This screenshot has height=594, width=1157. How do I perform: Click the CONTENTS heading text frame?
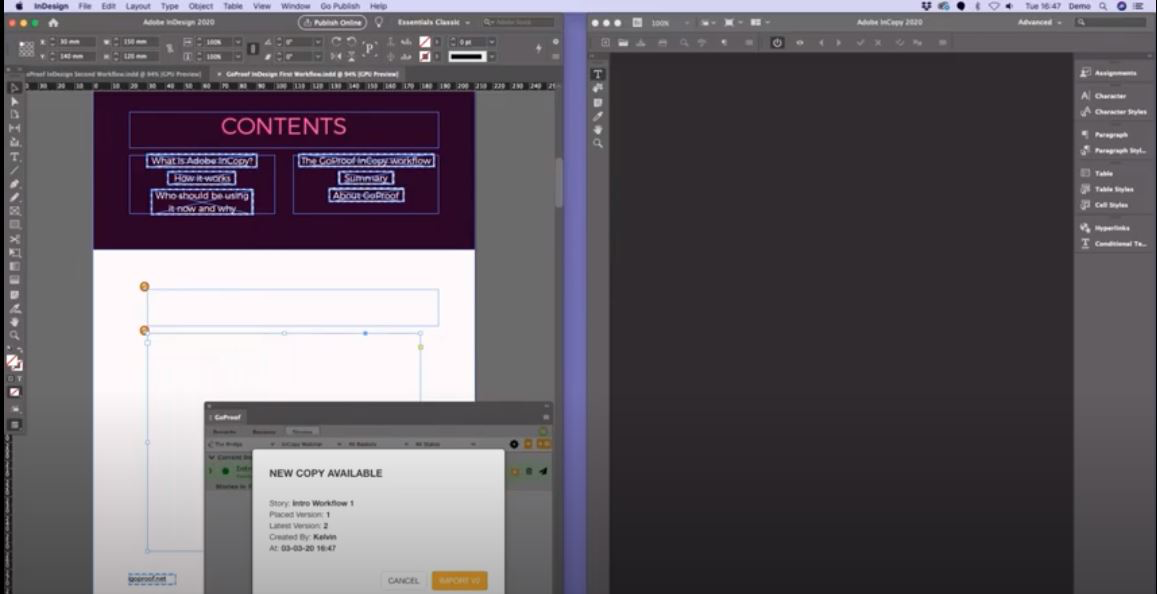click(x=284, y=130)
